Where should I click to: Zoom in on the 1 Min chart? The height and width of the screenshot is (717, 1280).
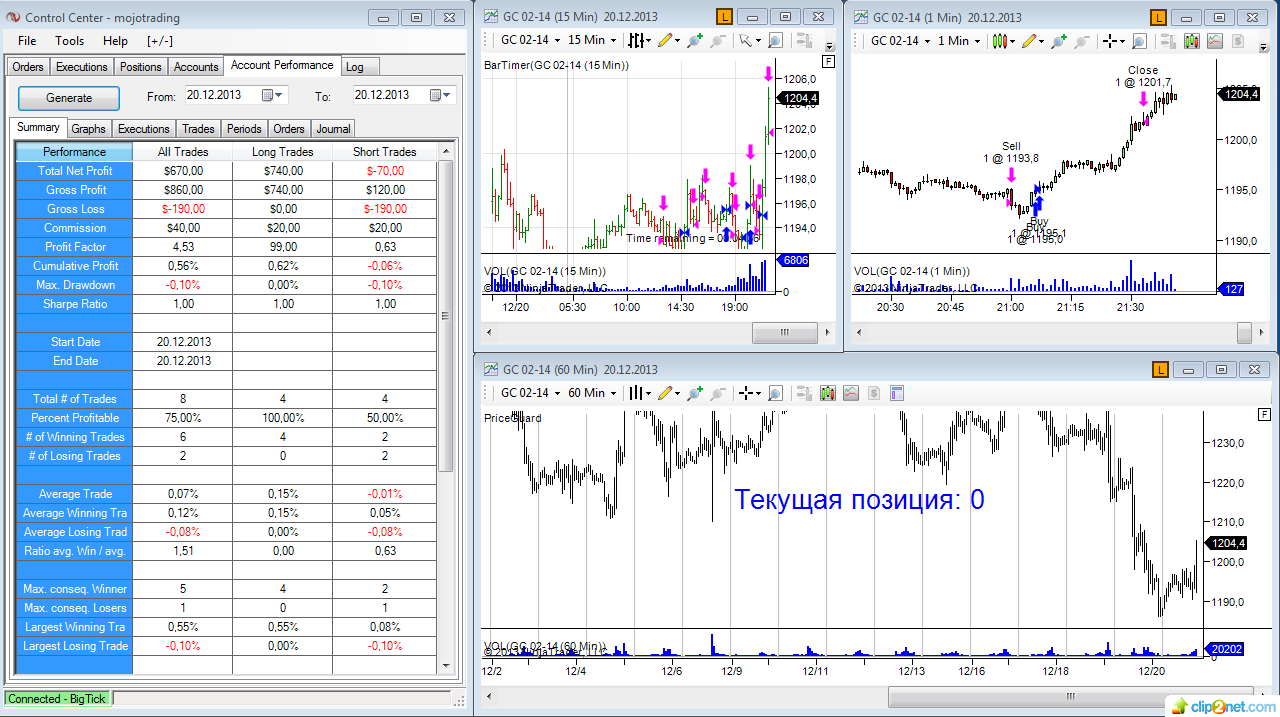(1059, 41)
